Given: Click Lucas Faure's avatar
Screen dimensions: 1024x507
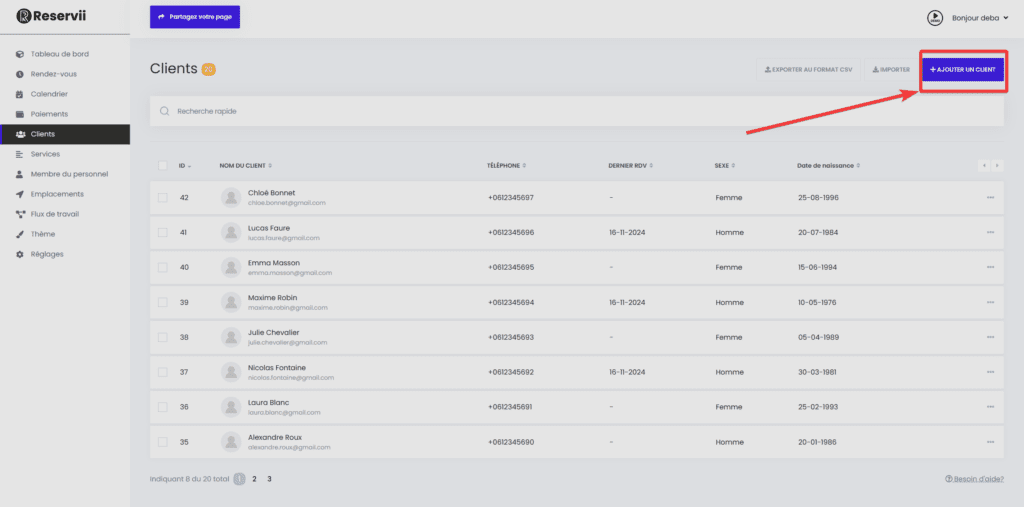Looking at the screenshot, I should tap(231, 232).
